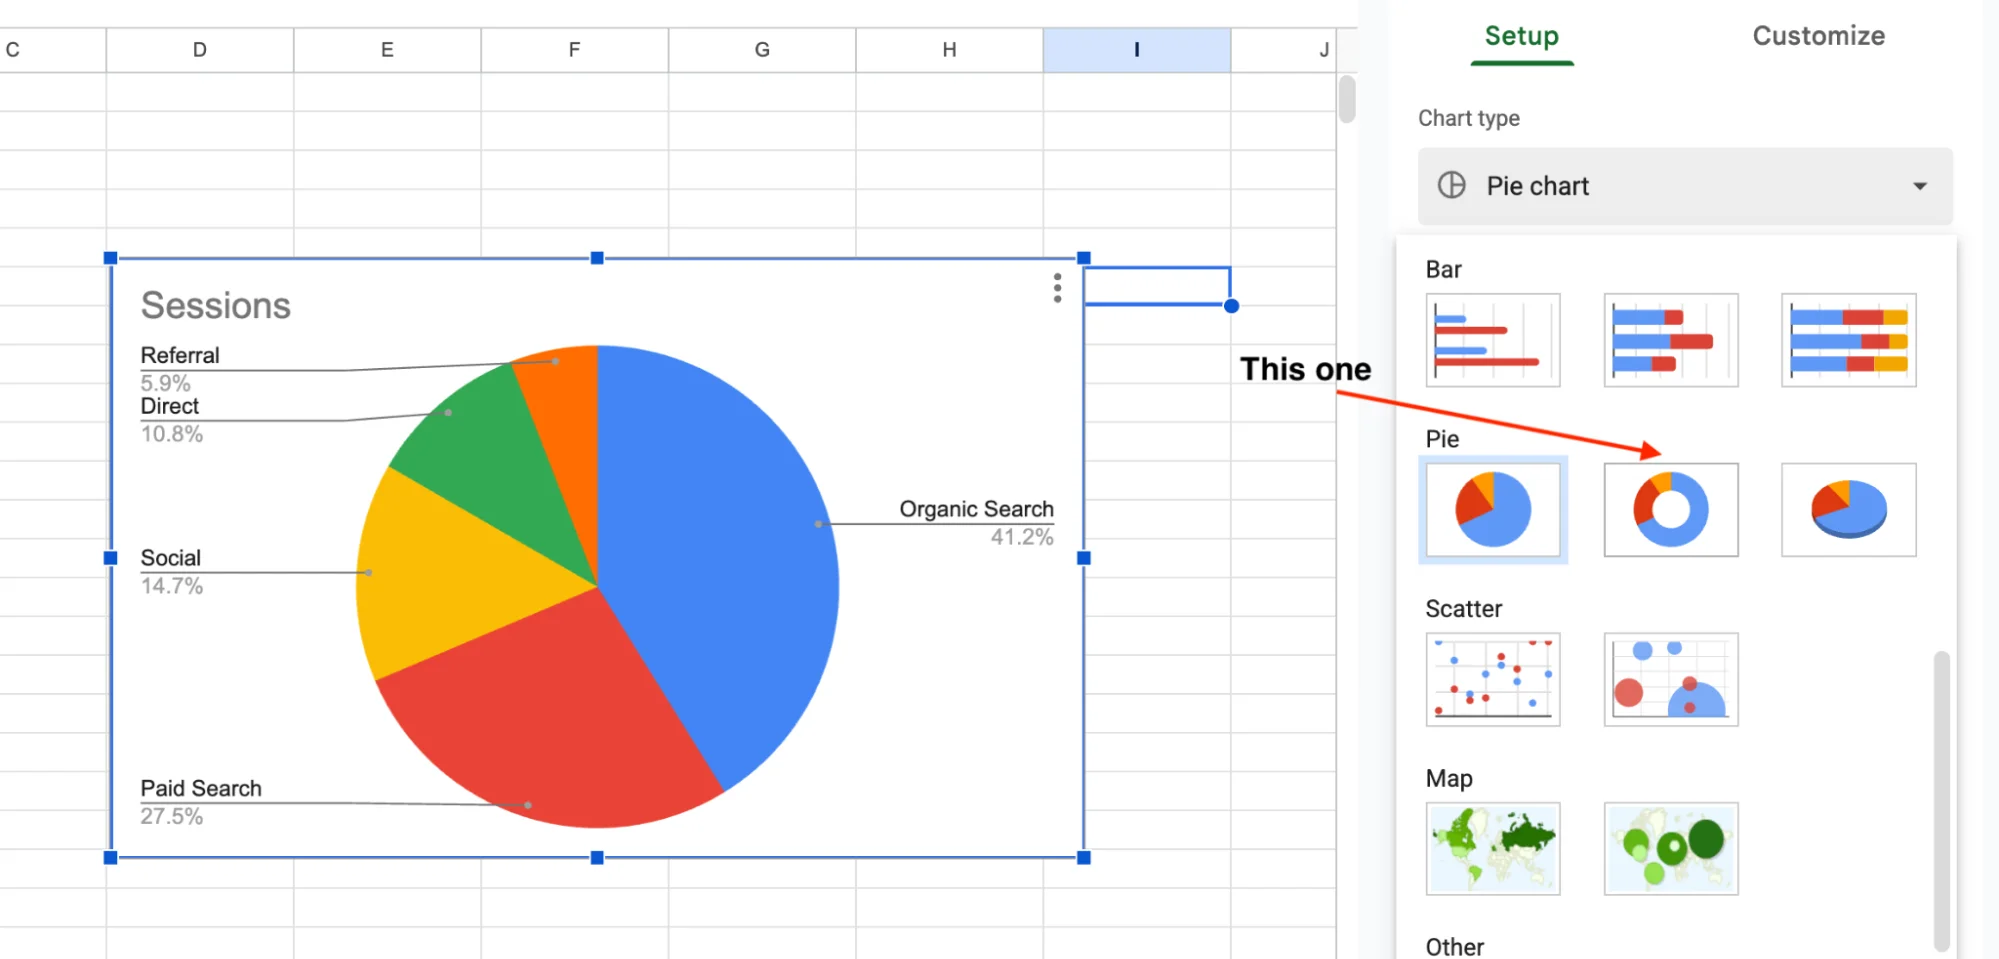This screenshot has width=1999, height=959.
Task: Expand the Chart type dropdown arrow
Action: click(x=1919, y=186)
